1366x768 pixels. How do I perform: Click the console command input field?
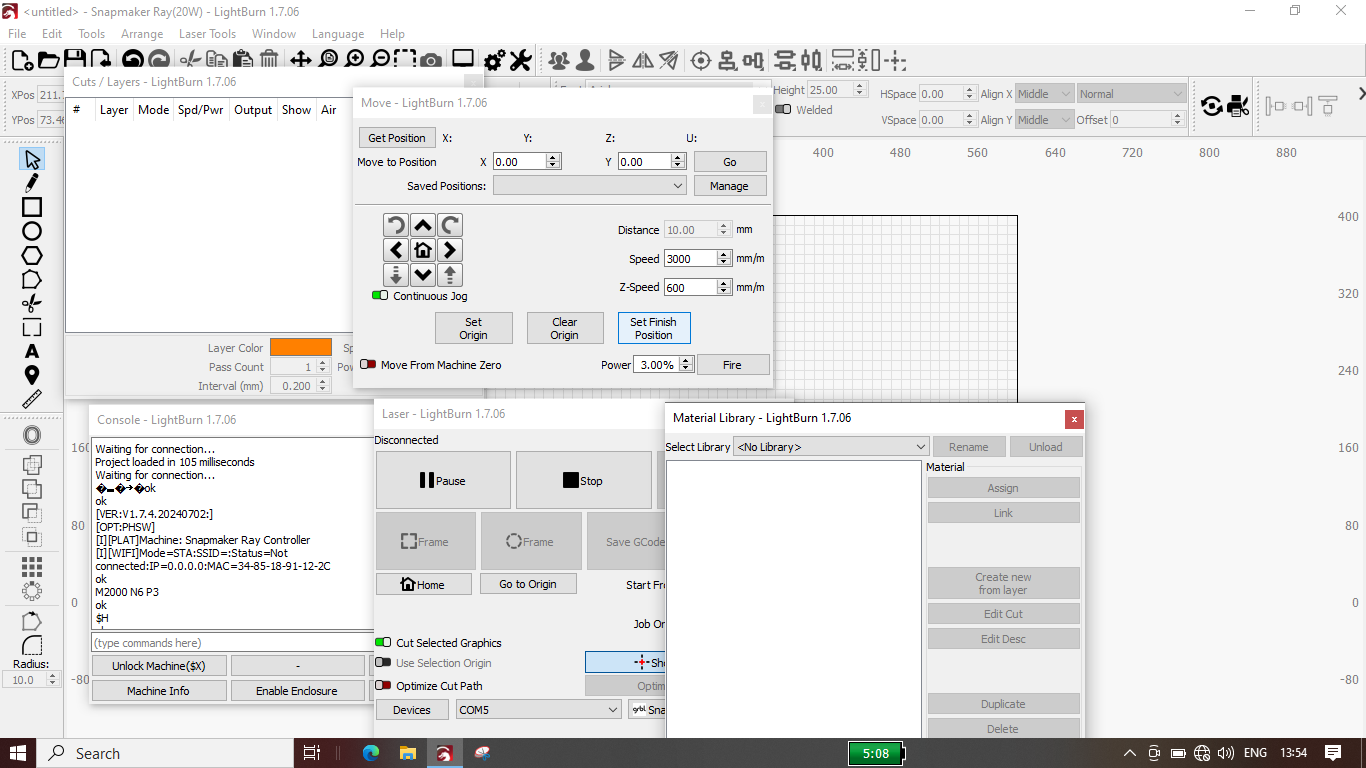232,643
